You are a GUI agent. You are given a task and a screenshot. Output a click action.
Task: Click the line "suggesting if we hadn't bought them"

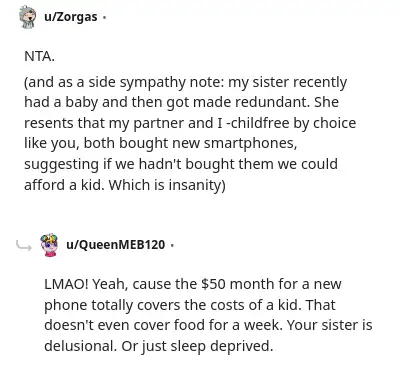coord(181,164)
